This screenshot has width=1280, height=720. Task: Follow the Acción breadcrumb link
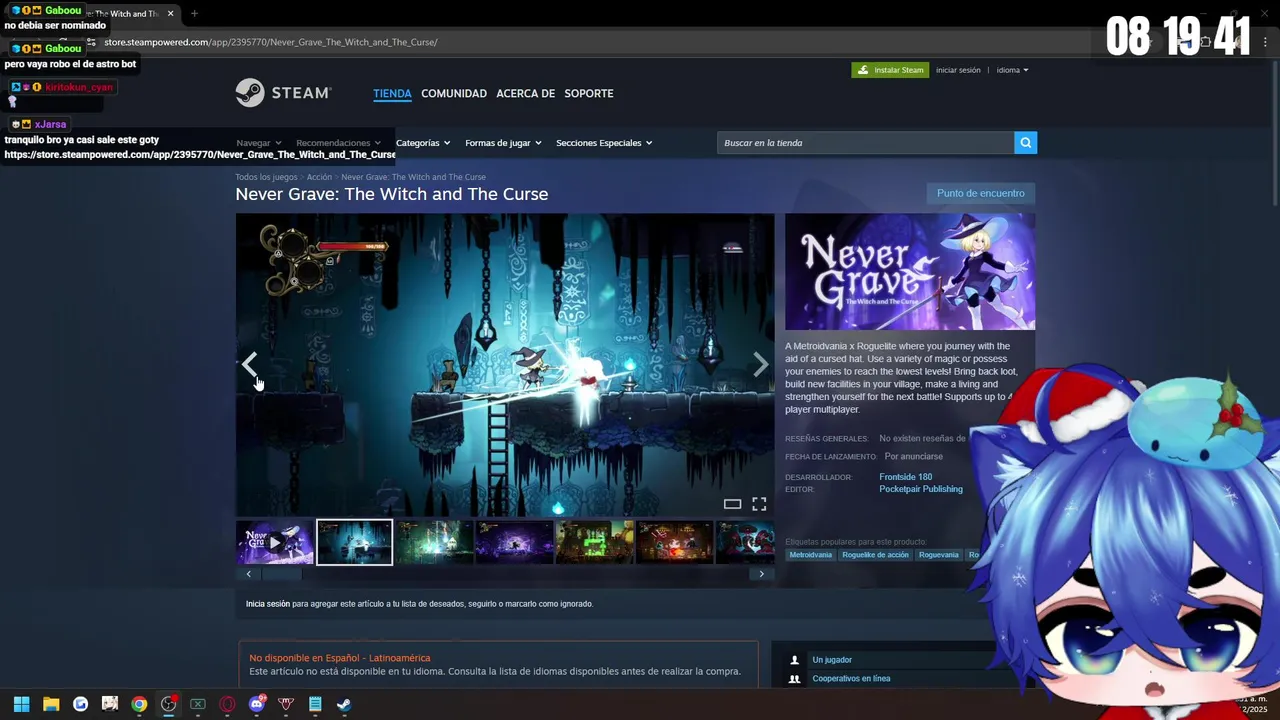[x=319, y=177]
